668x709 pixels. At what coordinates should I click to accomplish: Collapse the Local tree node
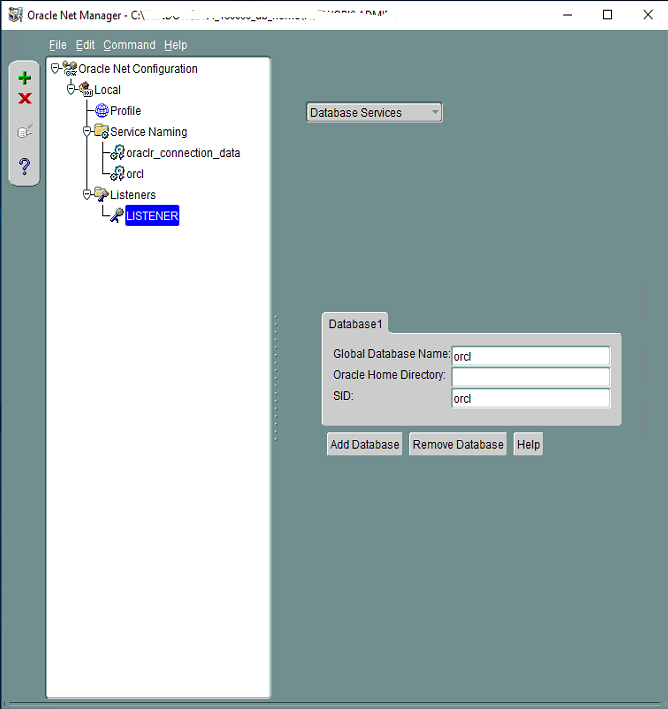click(x=71, y=89)
